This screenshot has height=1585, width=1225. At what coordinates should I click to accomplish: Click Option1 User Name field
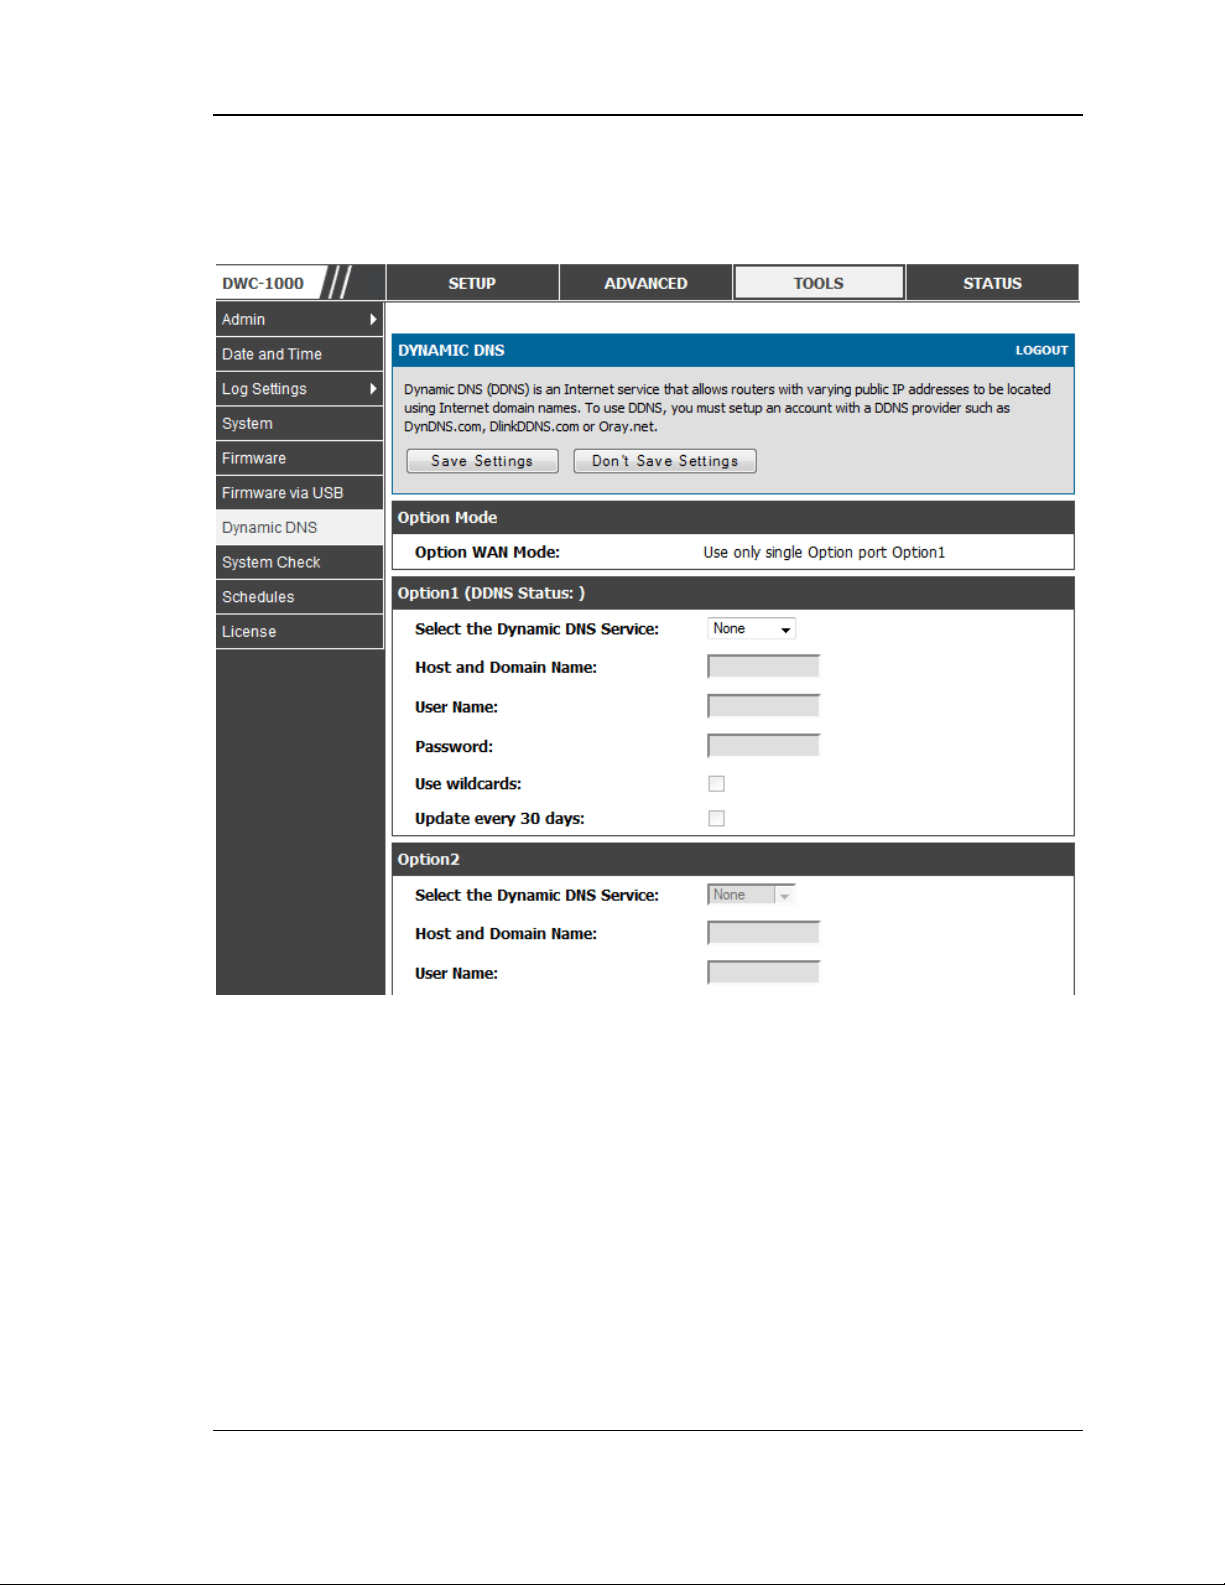click(763, 707)
